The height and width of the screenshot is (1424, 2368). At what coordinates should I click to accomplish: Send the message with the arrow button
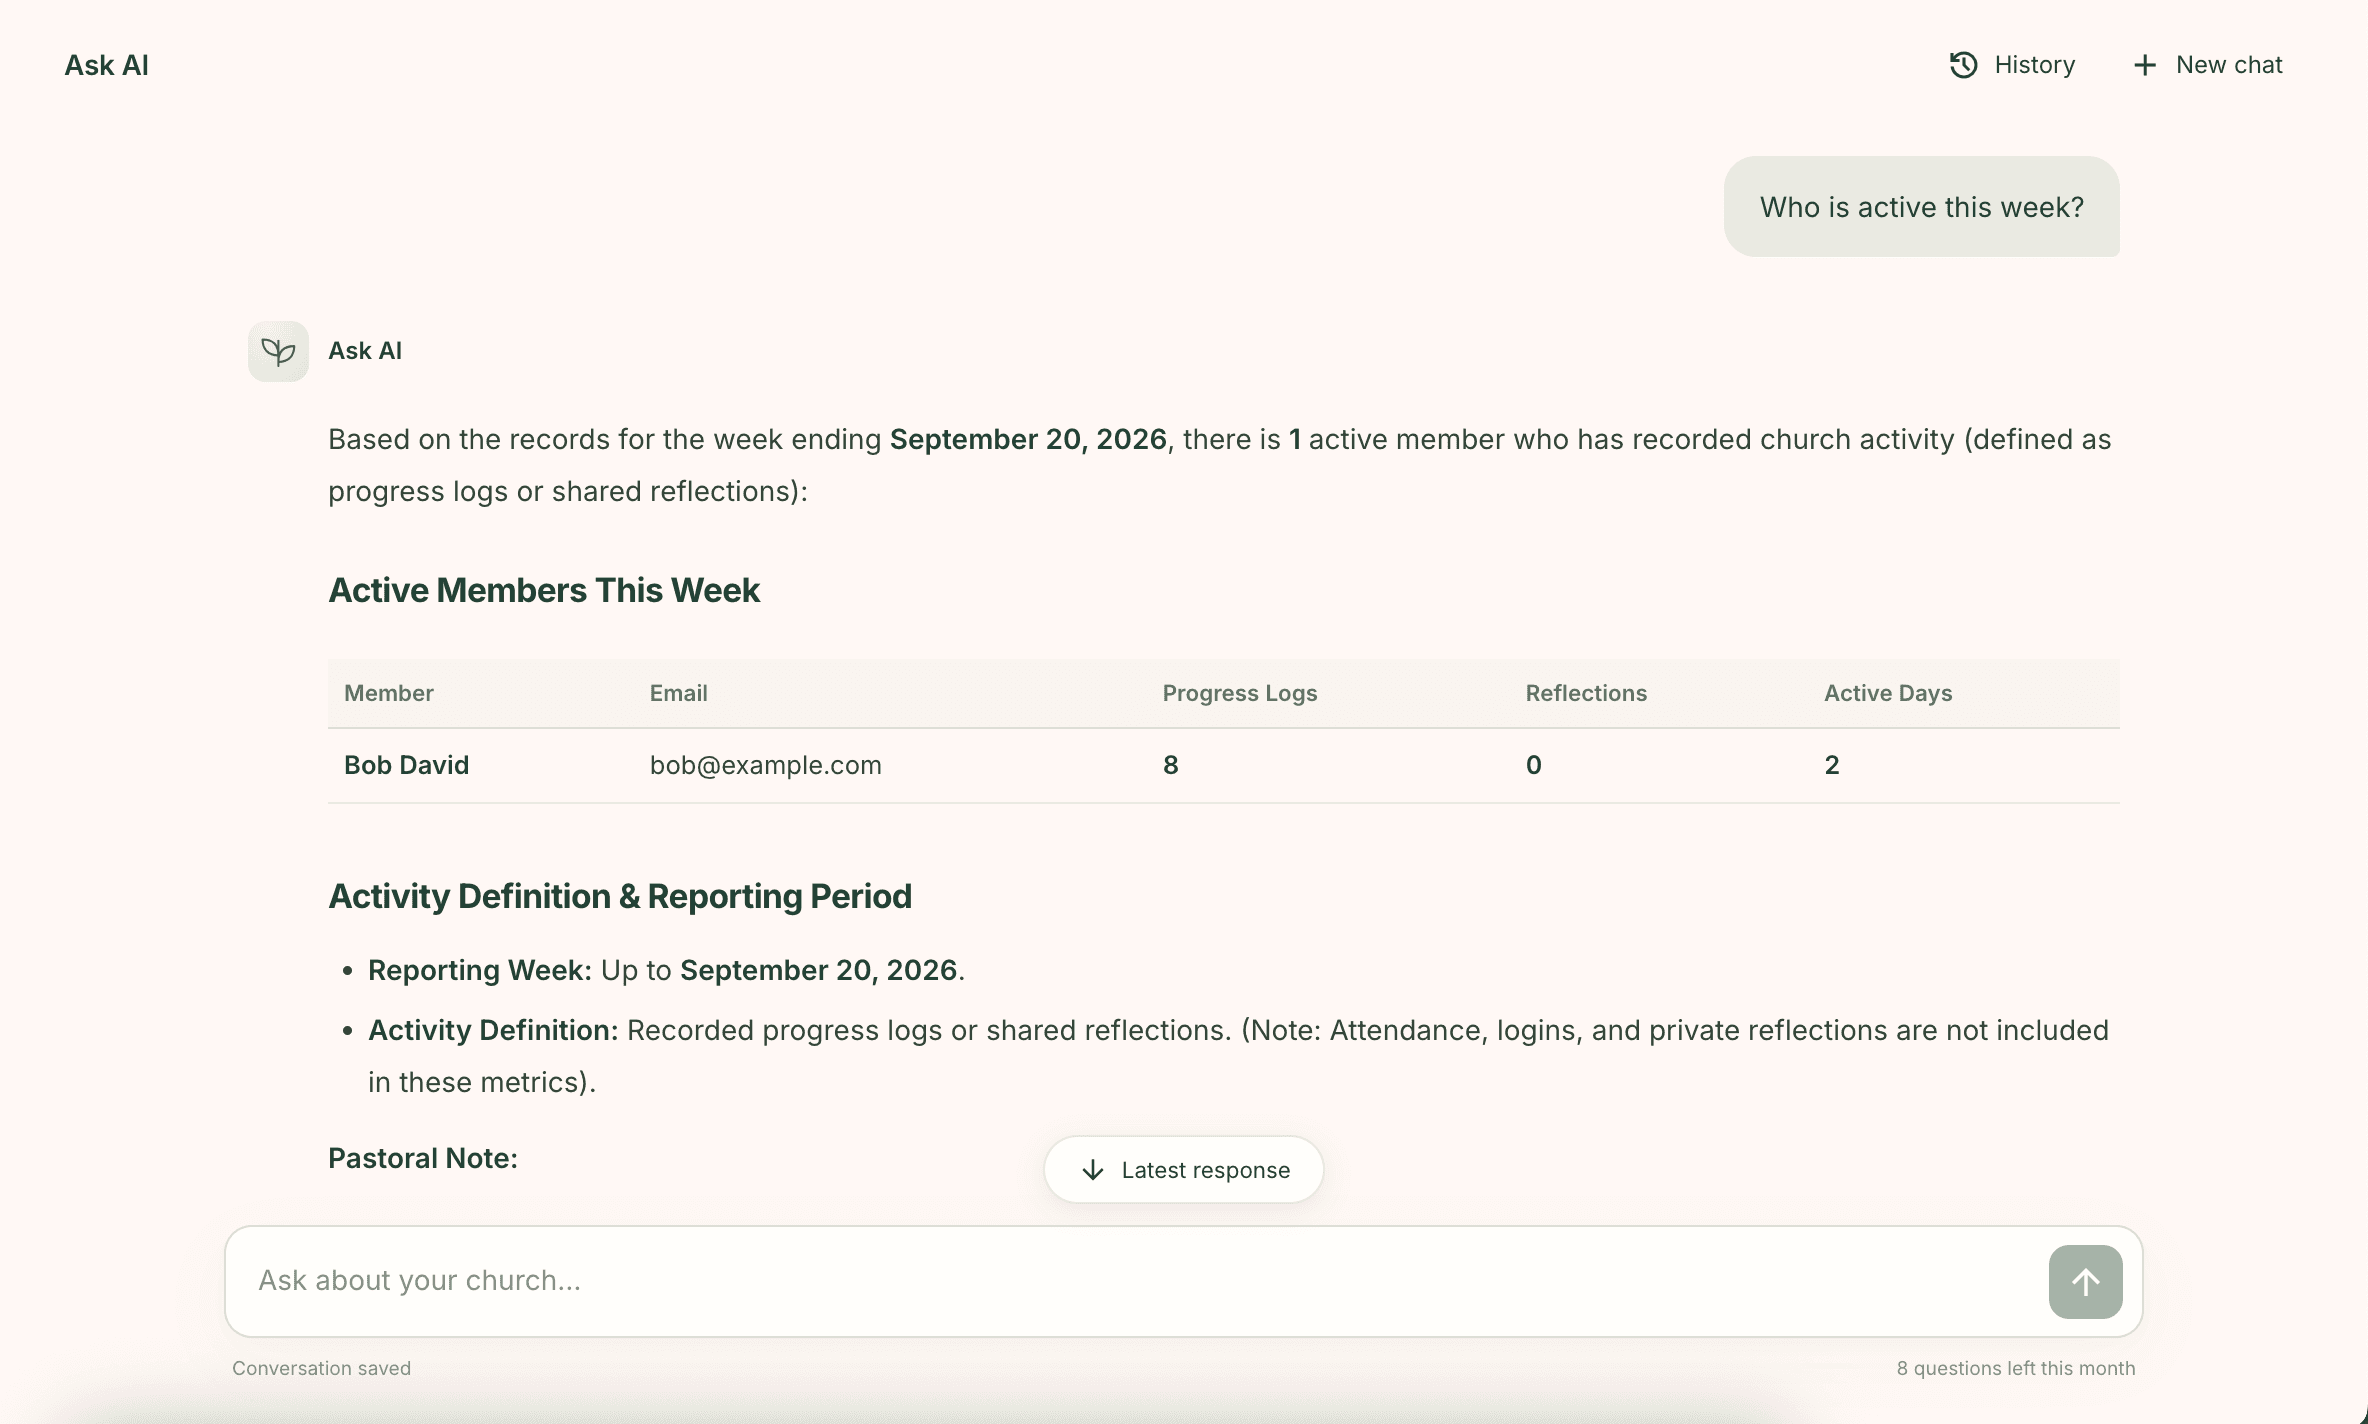click(2085, 1281)
